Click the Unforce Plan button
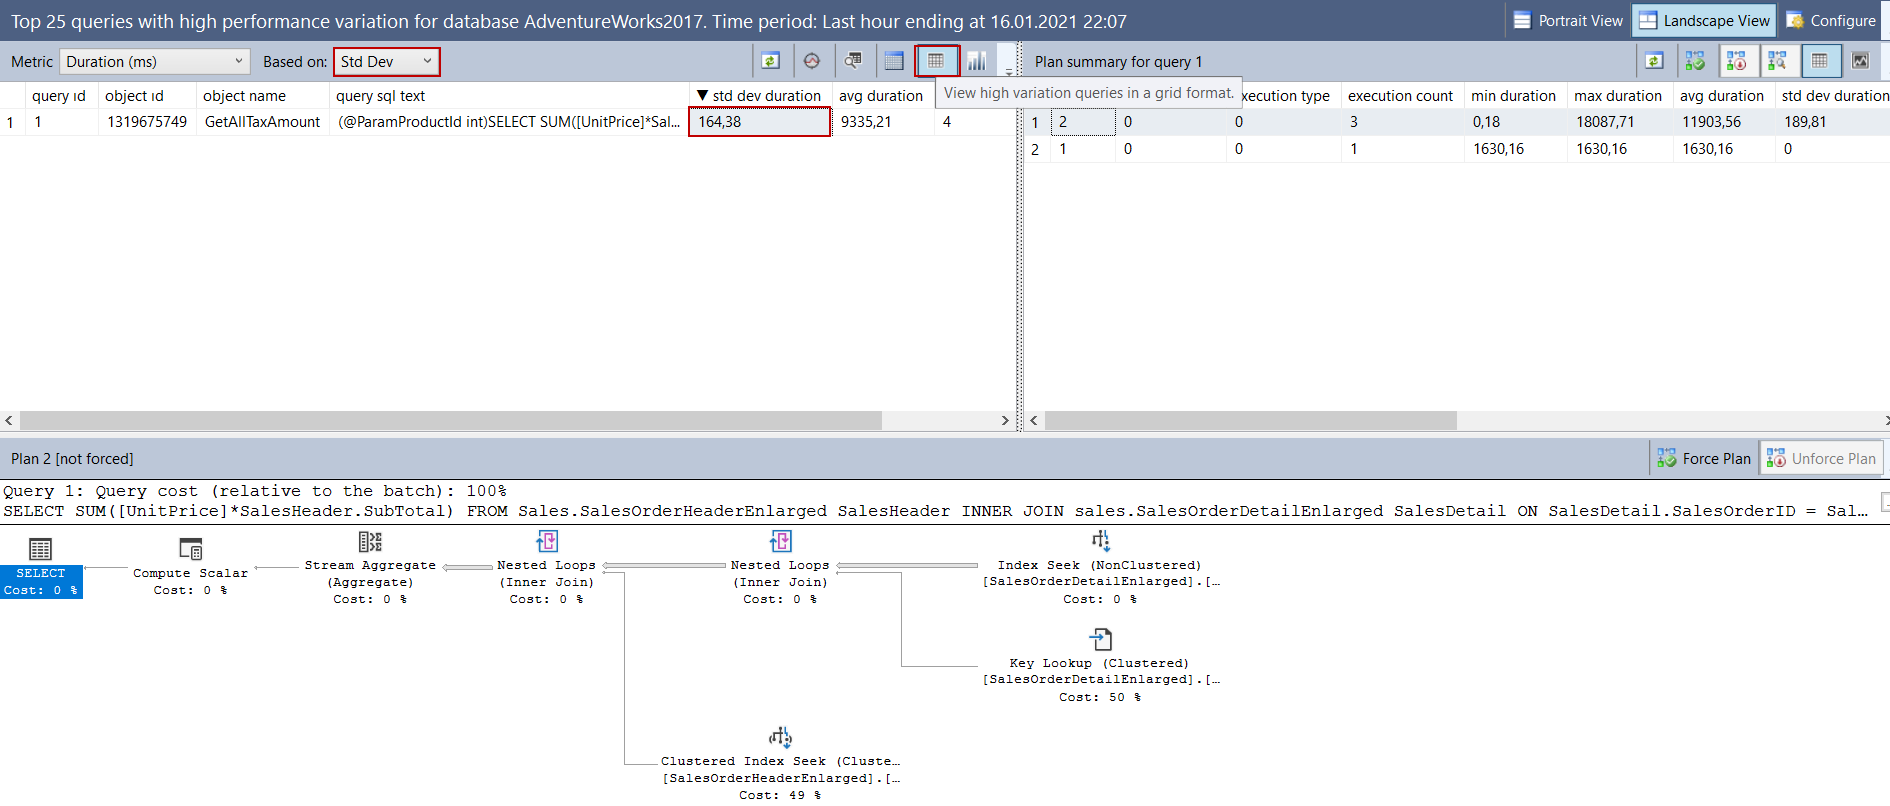This screenshot has height=806, width=1890. pyautogui.click(x=1821, y=458)
